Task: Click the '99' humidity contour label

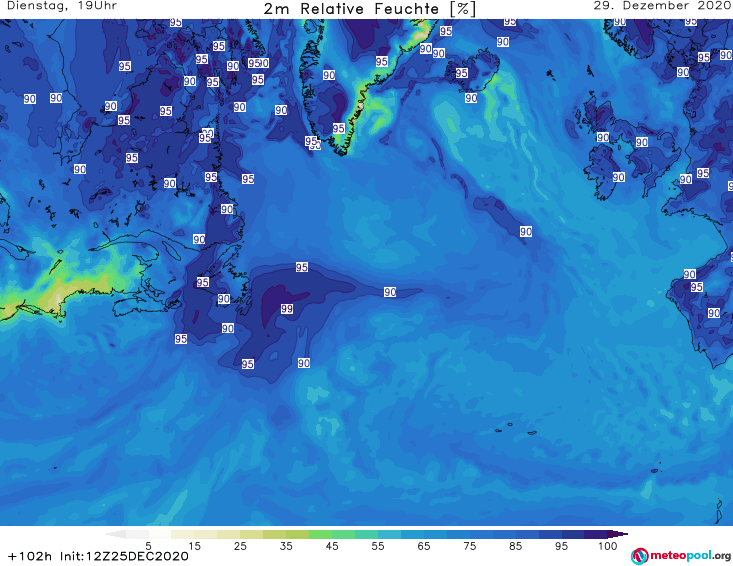Action: [x=287, y=308]
